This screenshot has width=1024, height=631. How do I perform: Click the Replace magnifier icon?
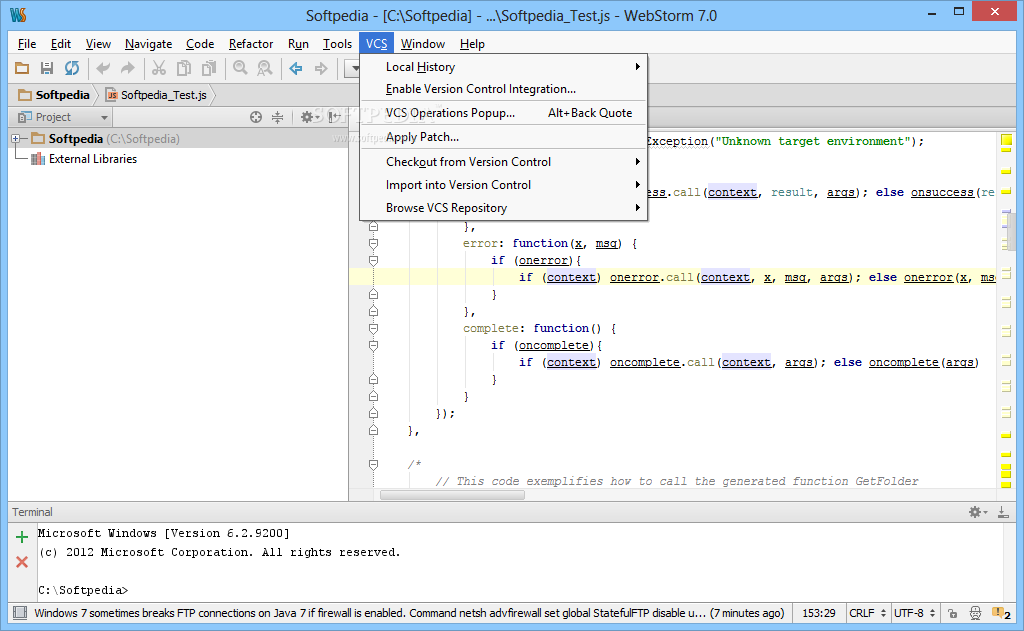pyautogui.click(x=264, y=68)
